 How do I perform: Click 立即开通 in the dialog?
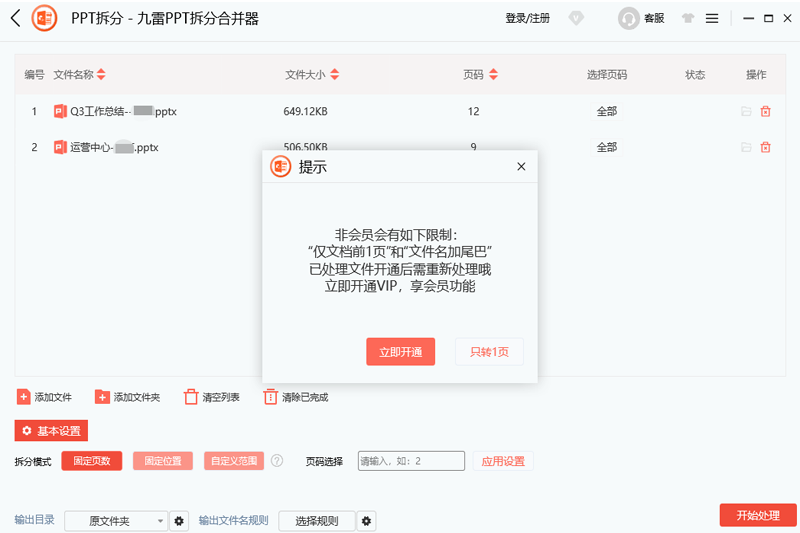click(401, 351)
